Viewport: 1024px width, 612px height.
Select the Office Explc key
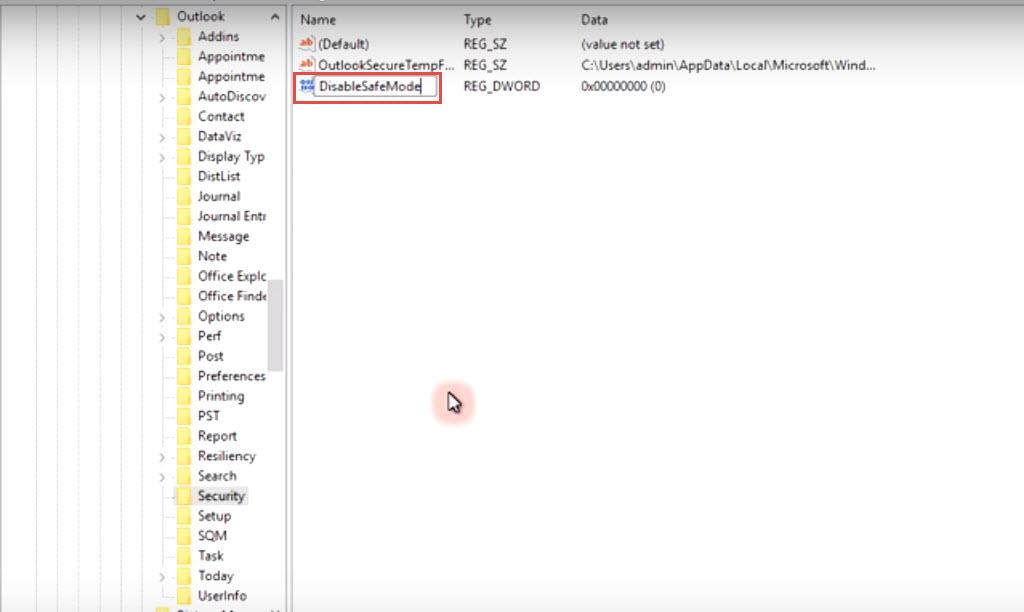pyautogui.click(x=232, y=276)
